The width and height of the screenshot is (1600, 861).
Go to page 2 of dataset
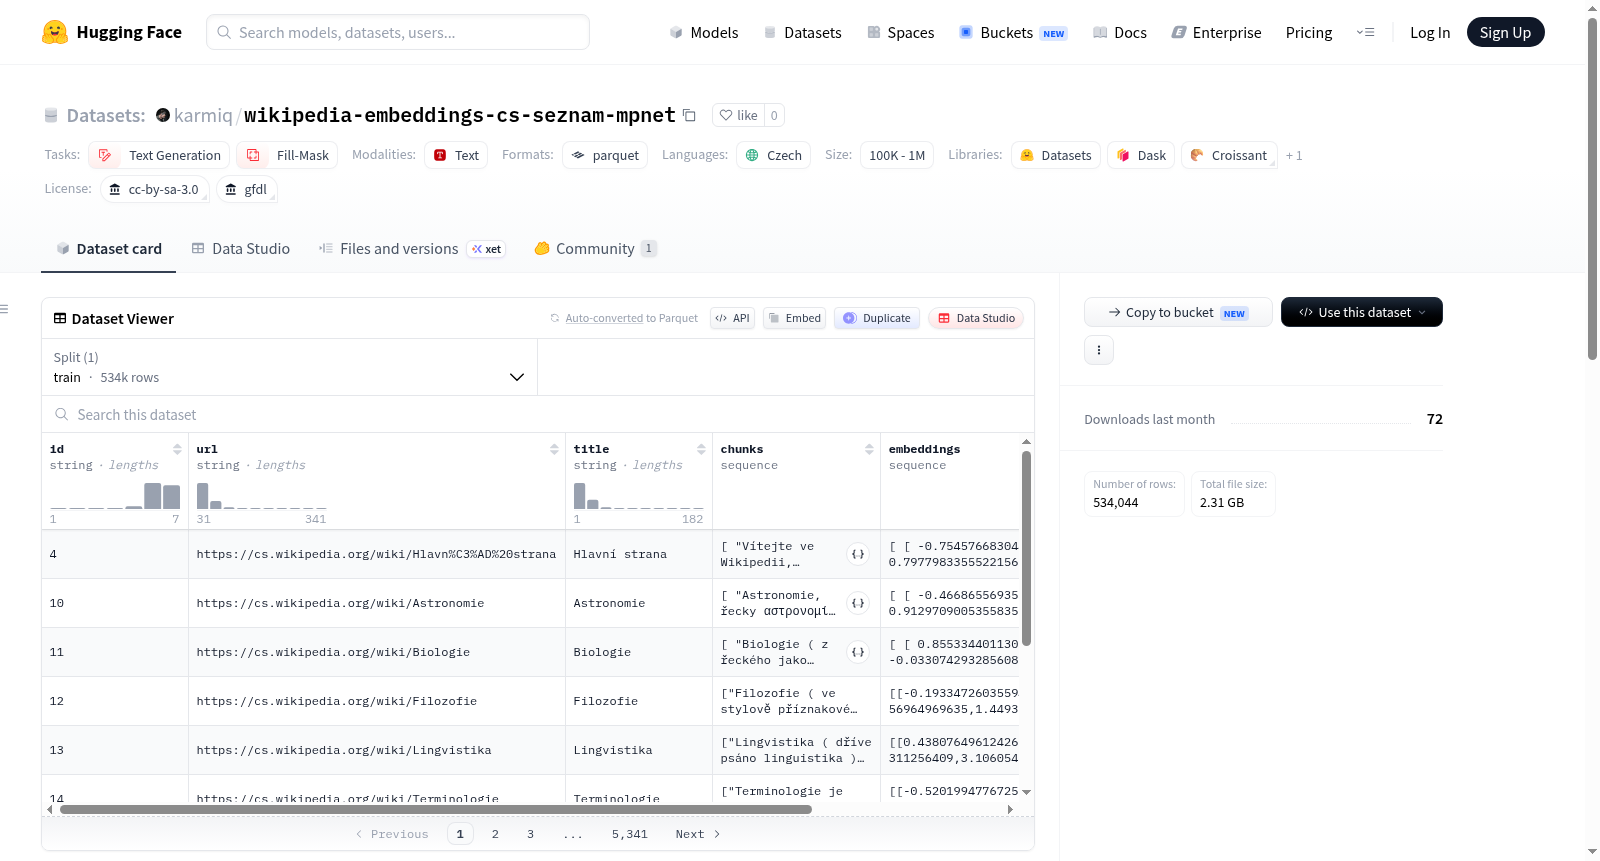[x=495, y=834]
